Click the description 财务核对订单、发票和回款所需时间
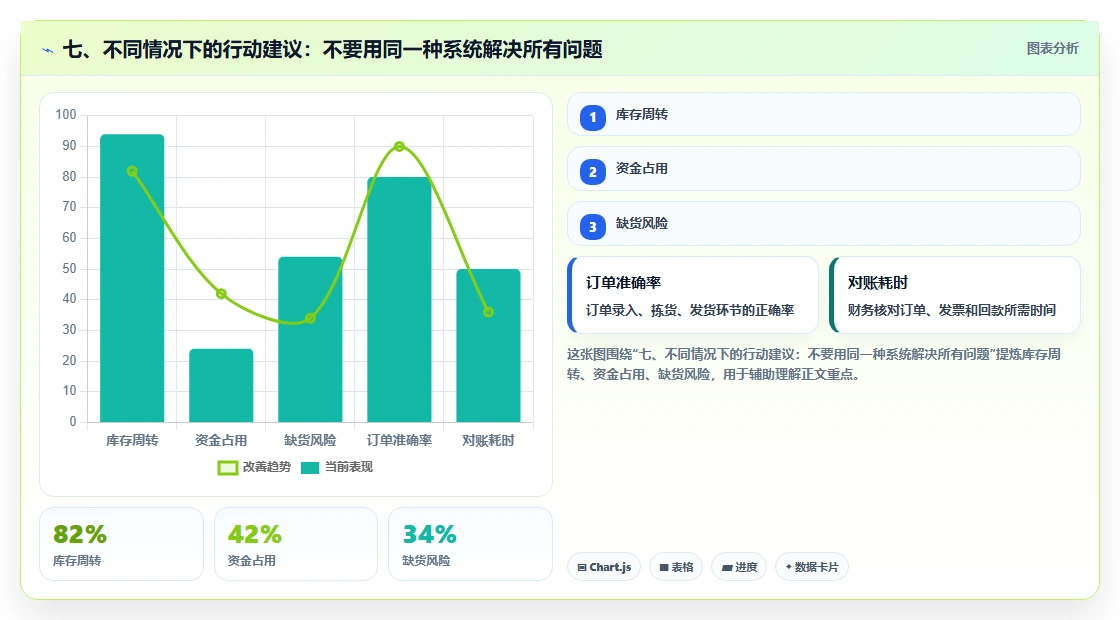The width and height of the screenshot is (1120, 620). [951, 310]
